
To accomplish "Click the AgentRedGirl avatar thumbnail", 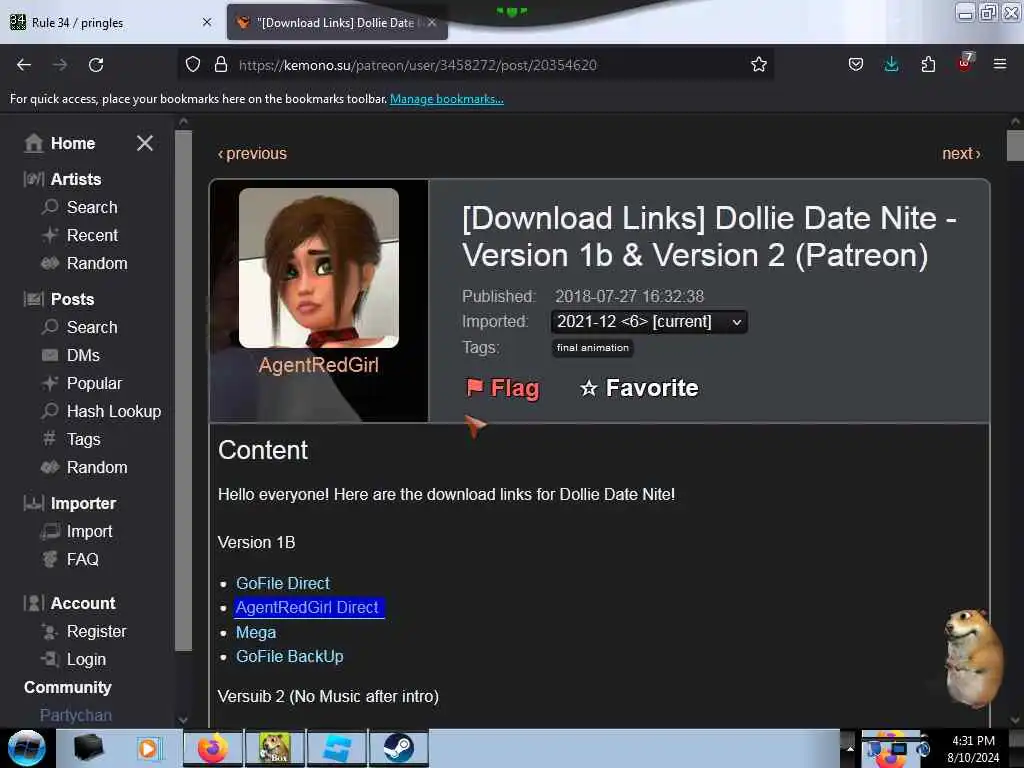I will 319,268.
